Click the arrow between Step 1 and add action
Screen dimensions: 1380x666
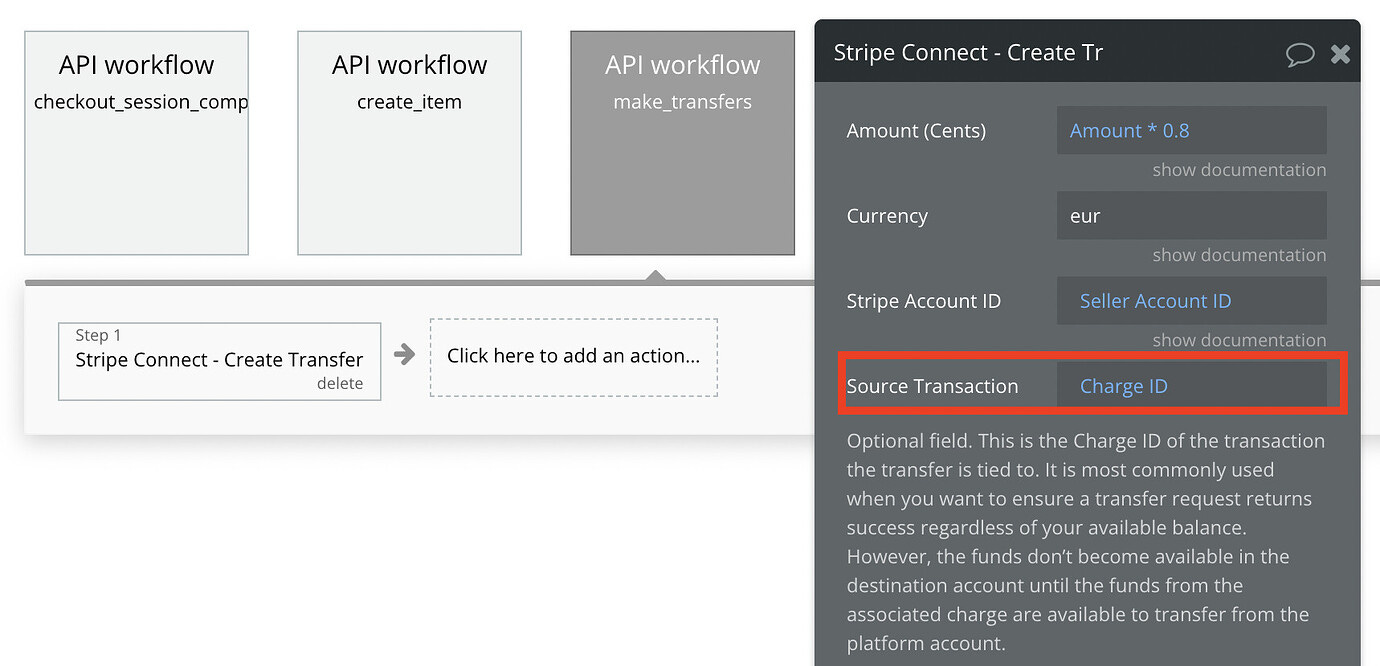(404, 354)
